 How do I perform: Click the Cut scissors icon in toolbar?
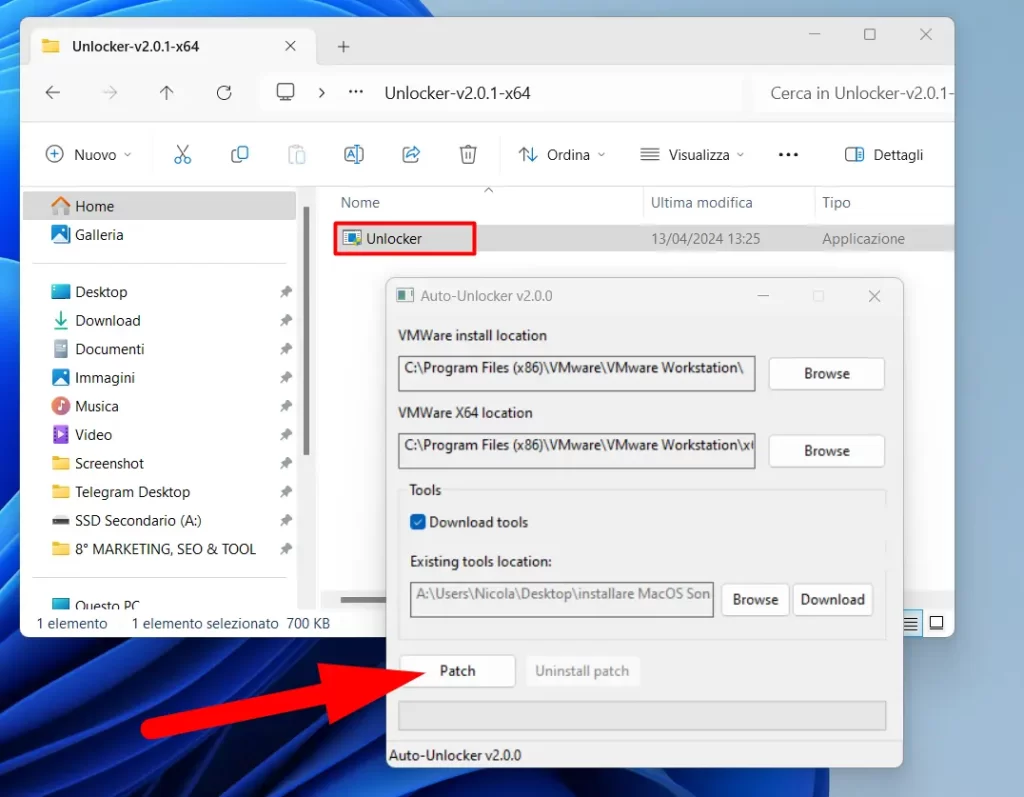pyautogui.click(x=182, y=155)
